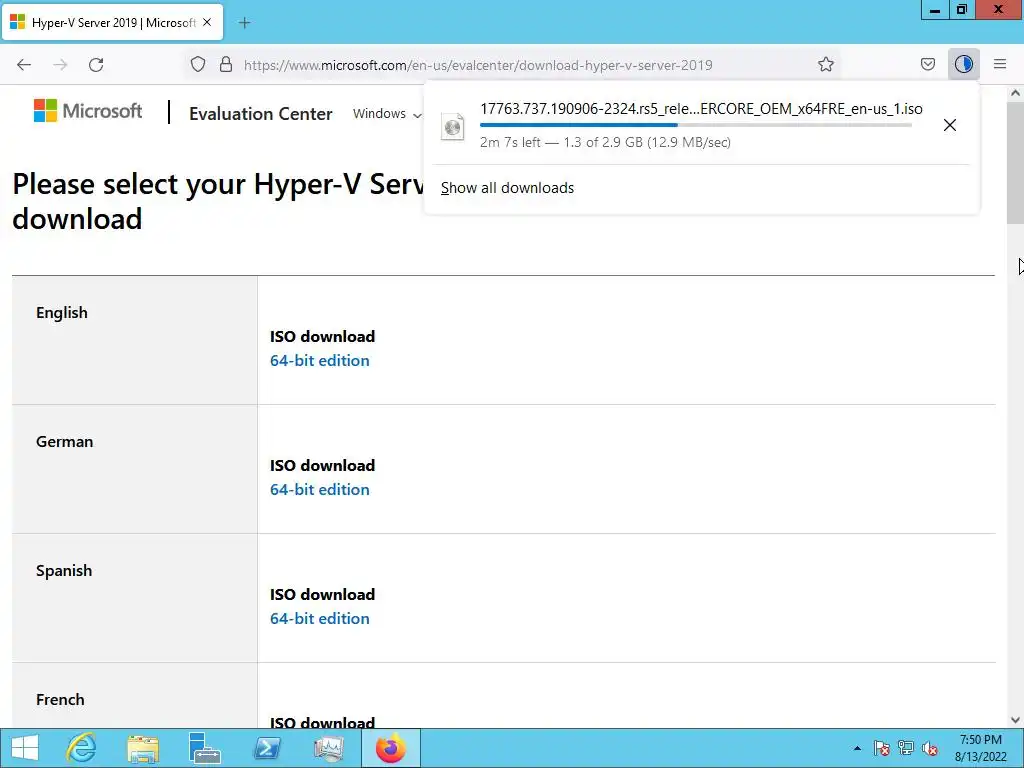Click the Microsoft logo
Screen dimensions: 1024x768
(88, 111)
